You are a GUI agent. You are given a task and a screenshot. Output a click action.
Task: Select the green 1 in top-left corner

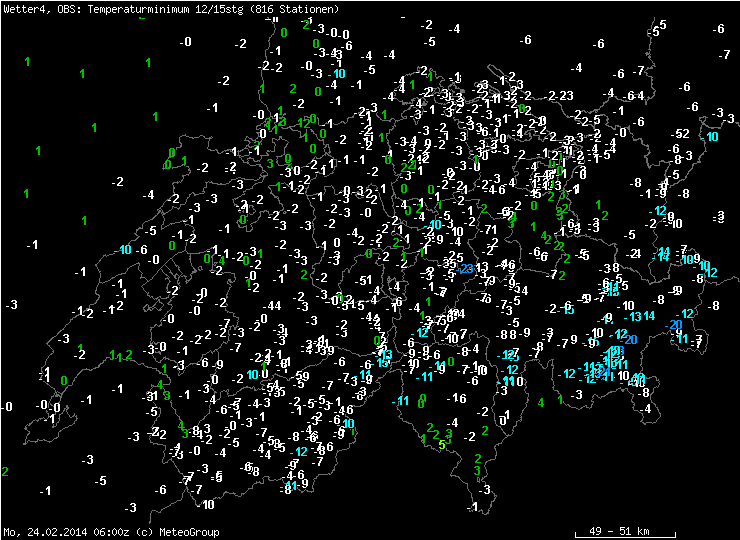[x=26, y=62]
